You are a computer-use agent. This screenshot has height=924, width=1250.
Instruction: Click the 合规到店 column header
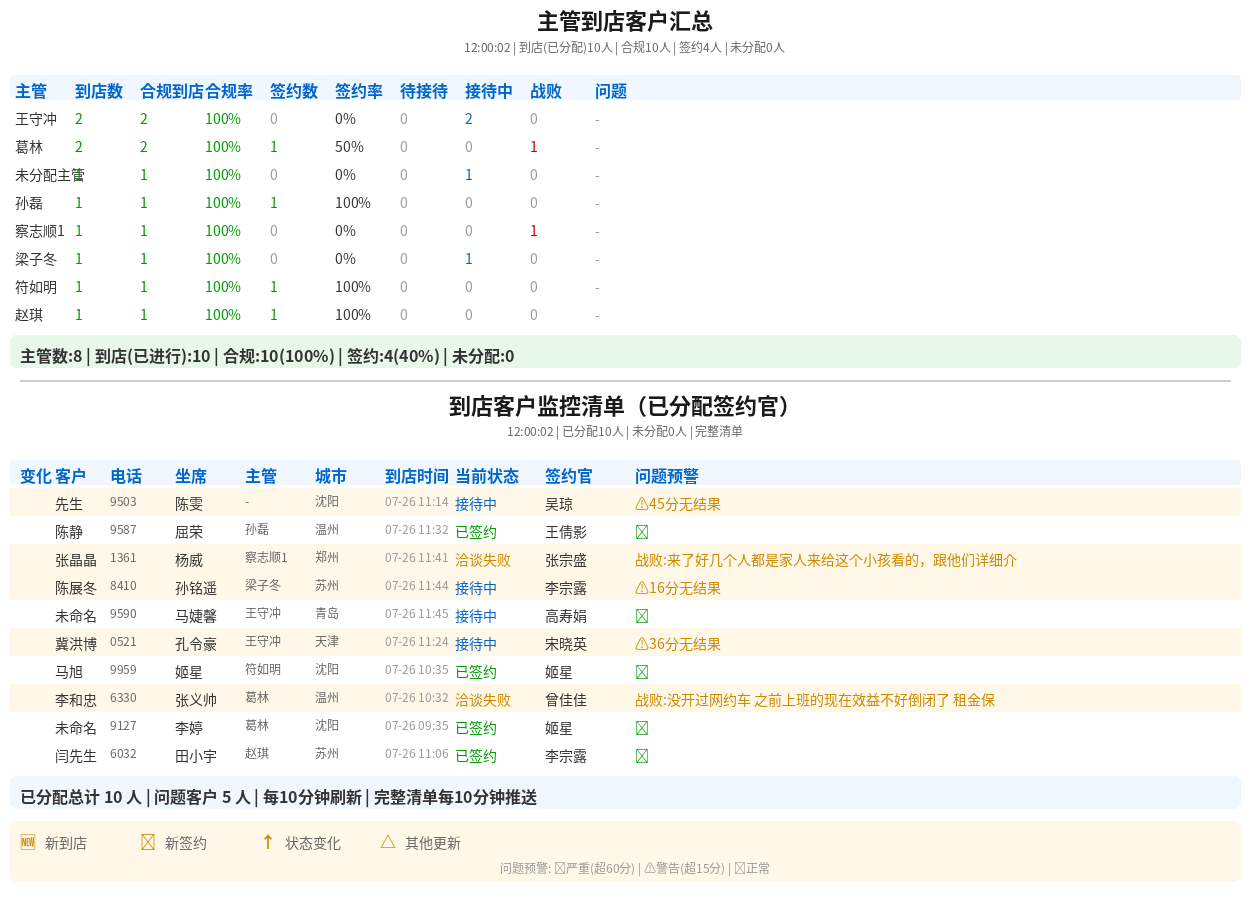(x=172, y=91)
